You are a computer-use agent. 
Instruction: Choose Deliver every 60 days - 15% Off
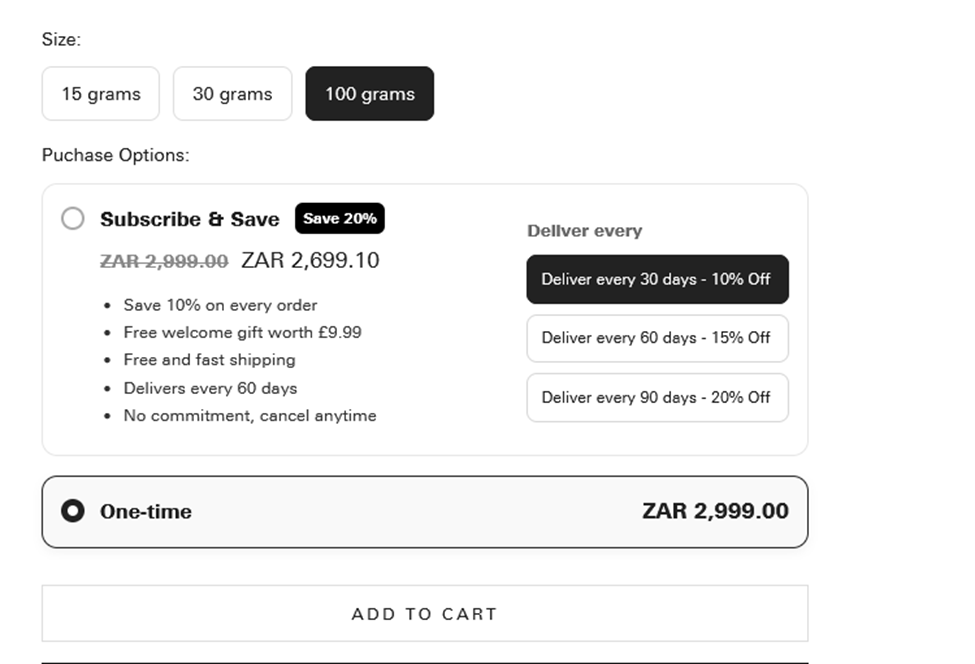[657, 338]
